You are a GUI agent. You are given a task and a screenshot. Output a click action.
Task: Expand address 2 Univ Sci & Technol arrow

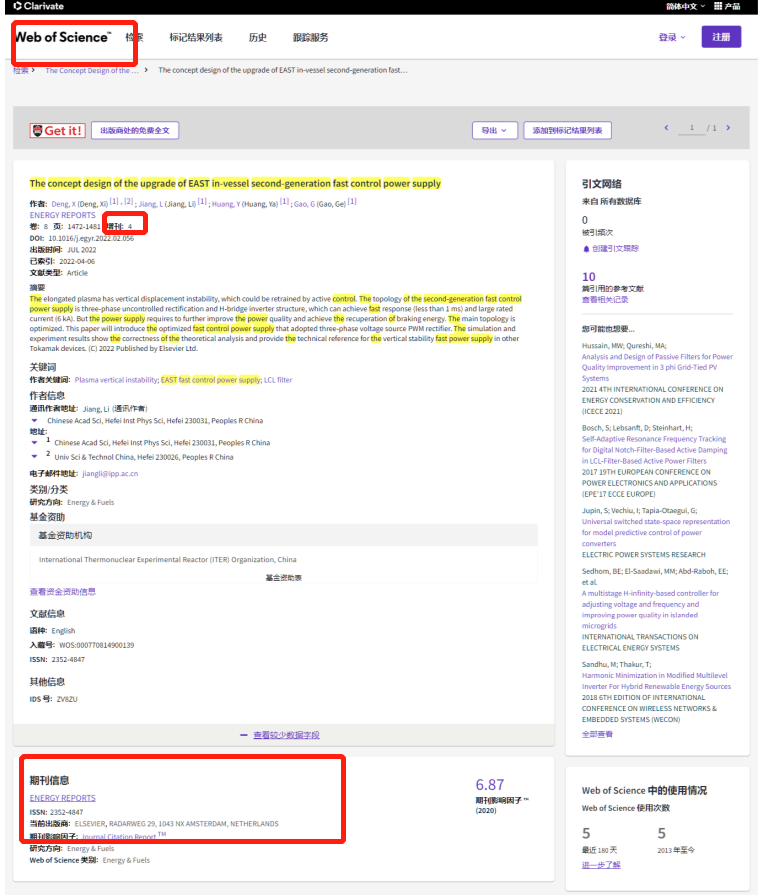pyautogui.click(x=34, y=457)
